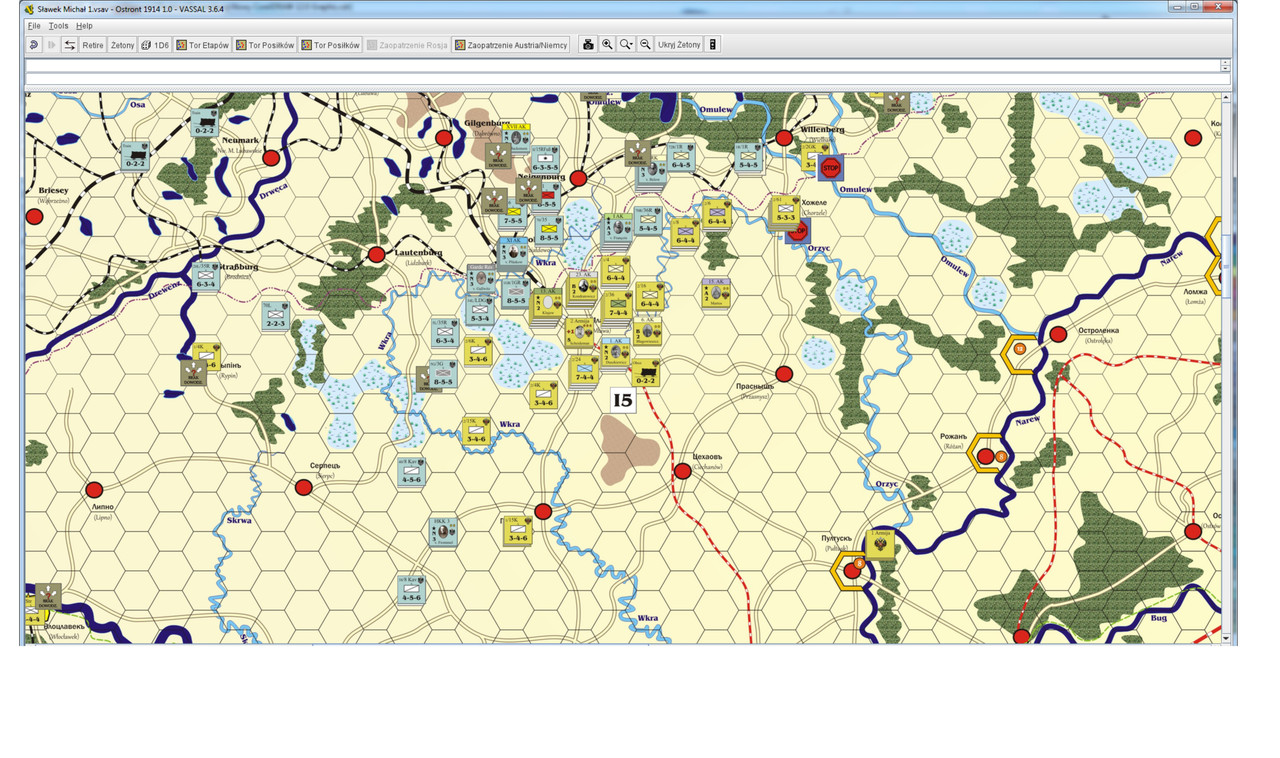Open the Help menu

(x=84, y=25)
